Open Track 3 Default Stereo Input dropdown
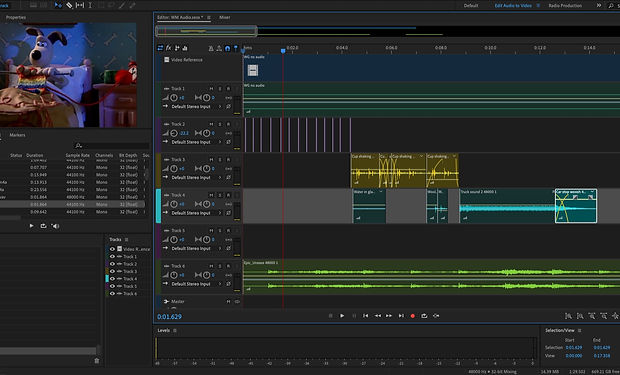Viewport: 620px width, 375px height. [197, 178]
